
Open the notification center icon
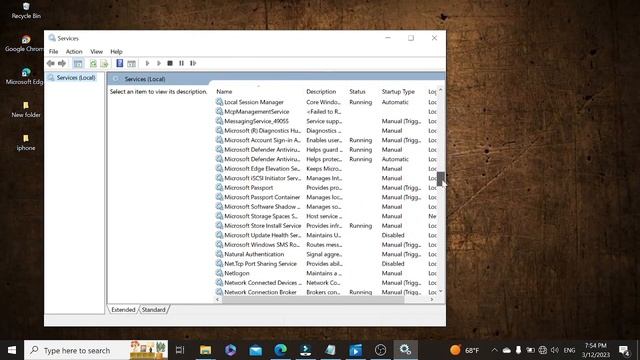[624, 350]
